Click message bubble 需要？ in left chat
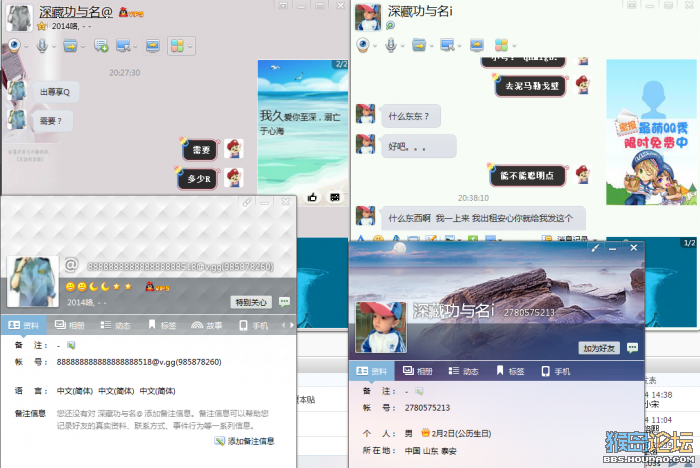The width and height of the screenshot is (700, 468). coord(51,121)
